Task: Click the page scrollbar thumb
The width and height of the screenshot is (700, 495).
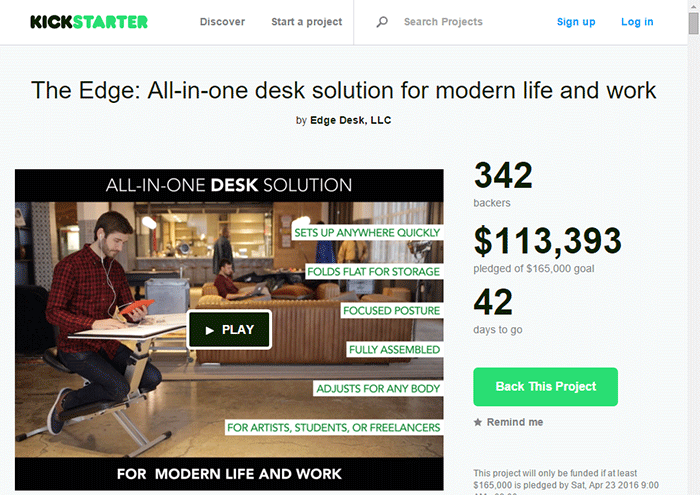Action: click(693, 23)
